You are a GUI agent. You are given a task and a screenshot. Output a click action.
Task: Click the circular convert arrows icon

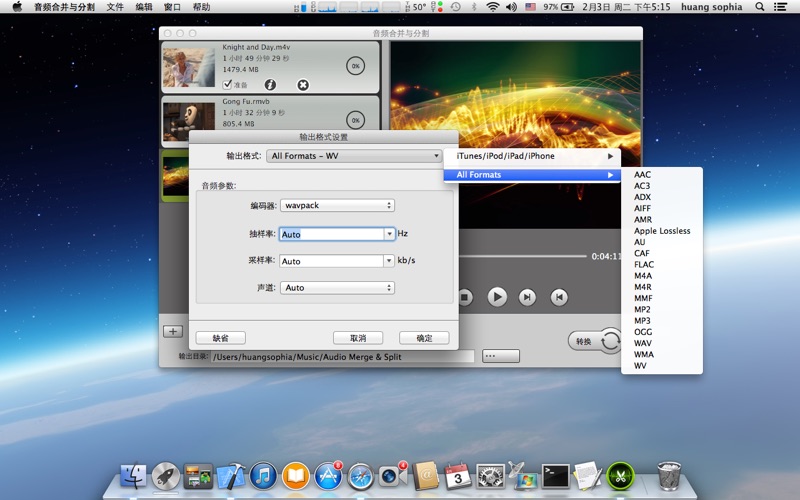[x=609, y=341]
